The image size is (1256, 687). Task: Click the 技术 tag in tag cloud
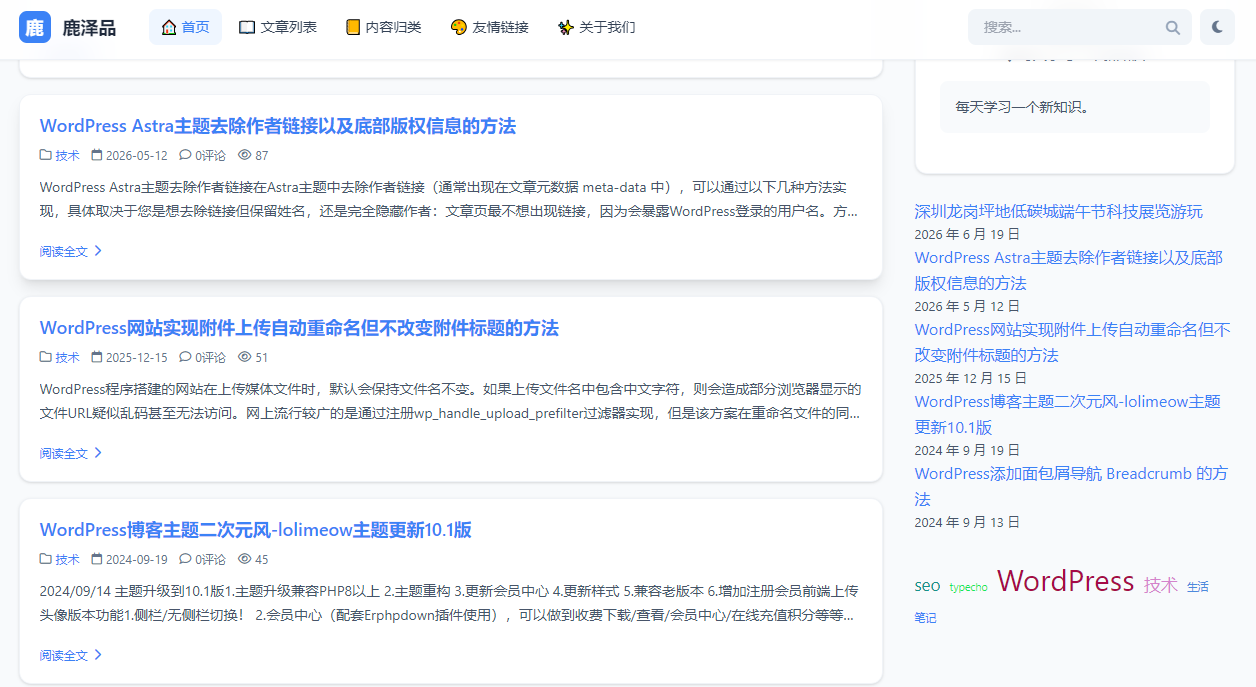(1161, 585)
